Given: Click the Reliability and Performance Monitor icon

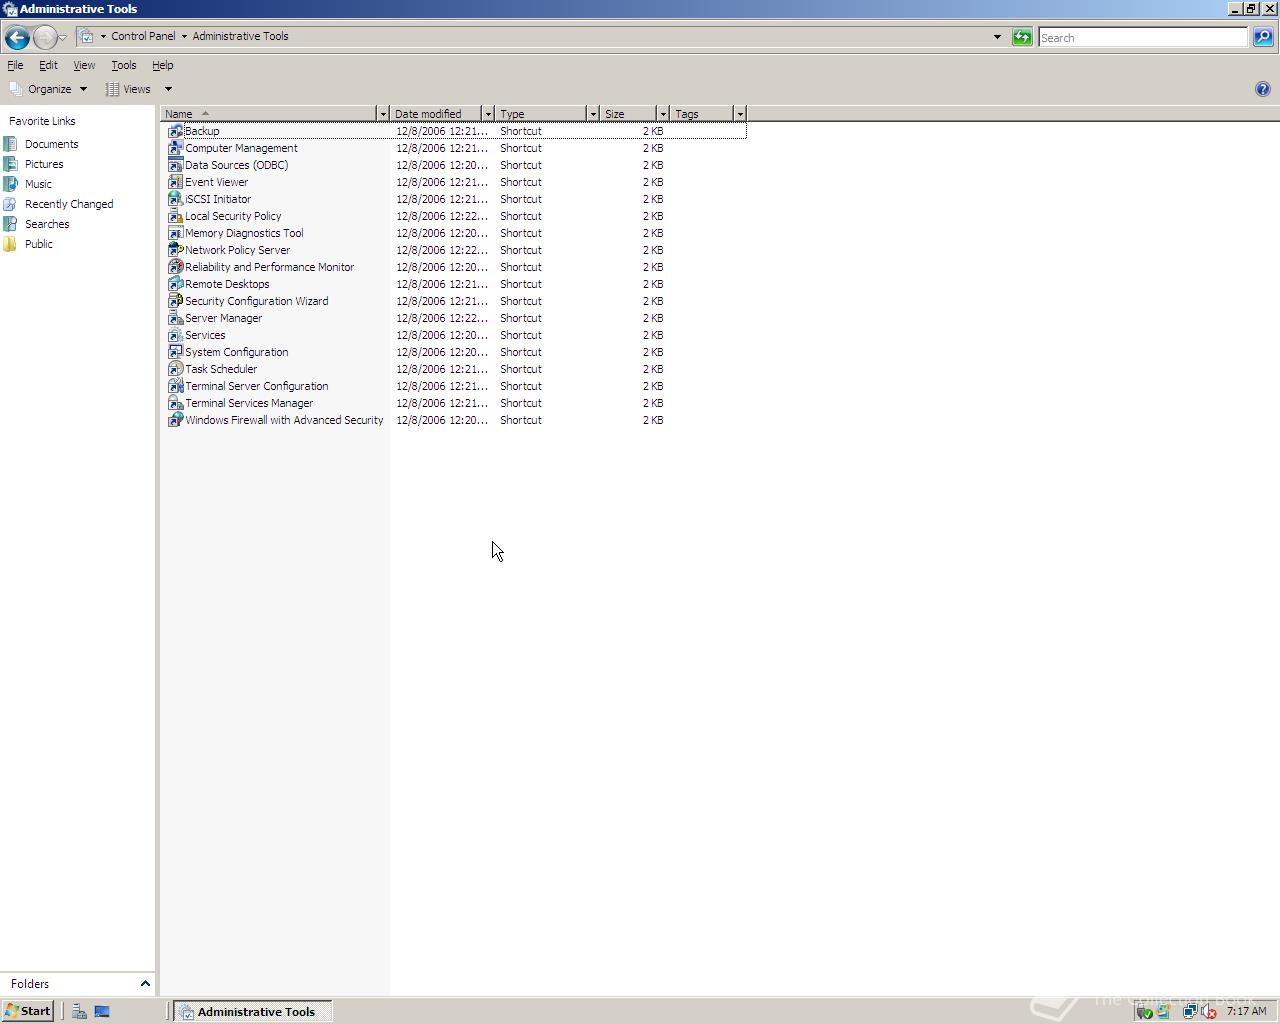Looking at the screenshot, I should tap(175, 267).
